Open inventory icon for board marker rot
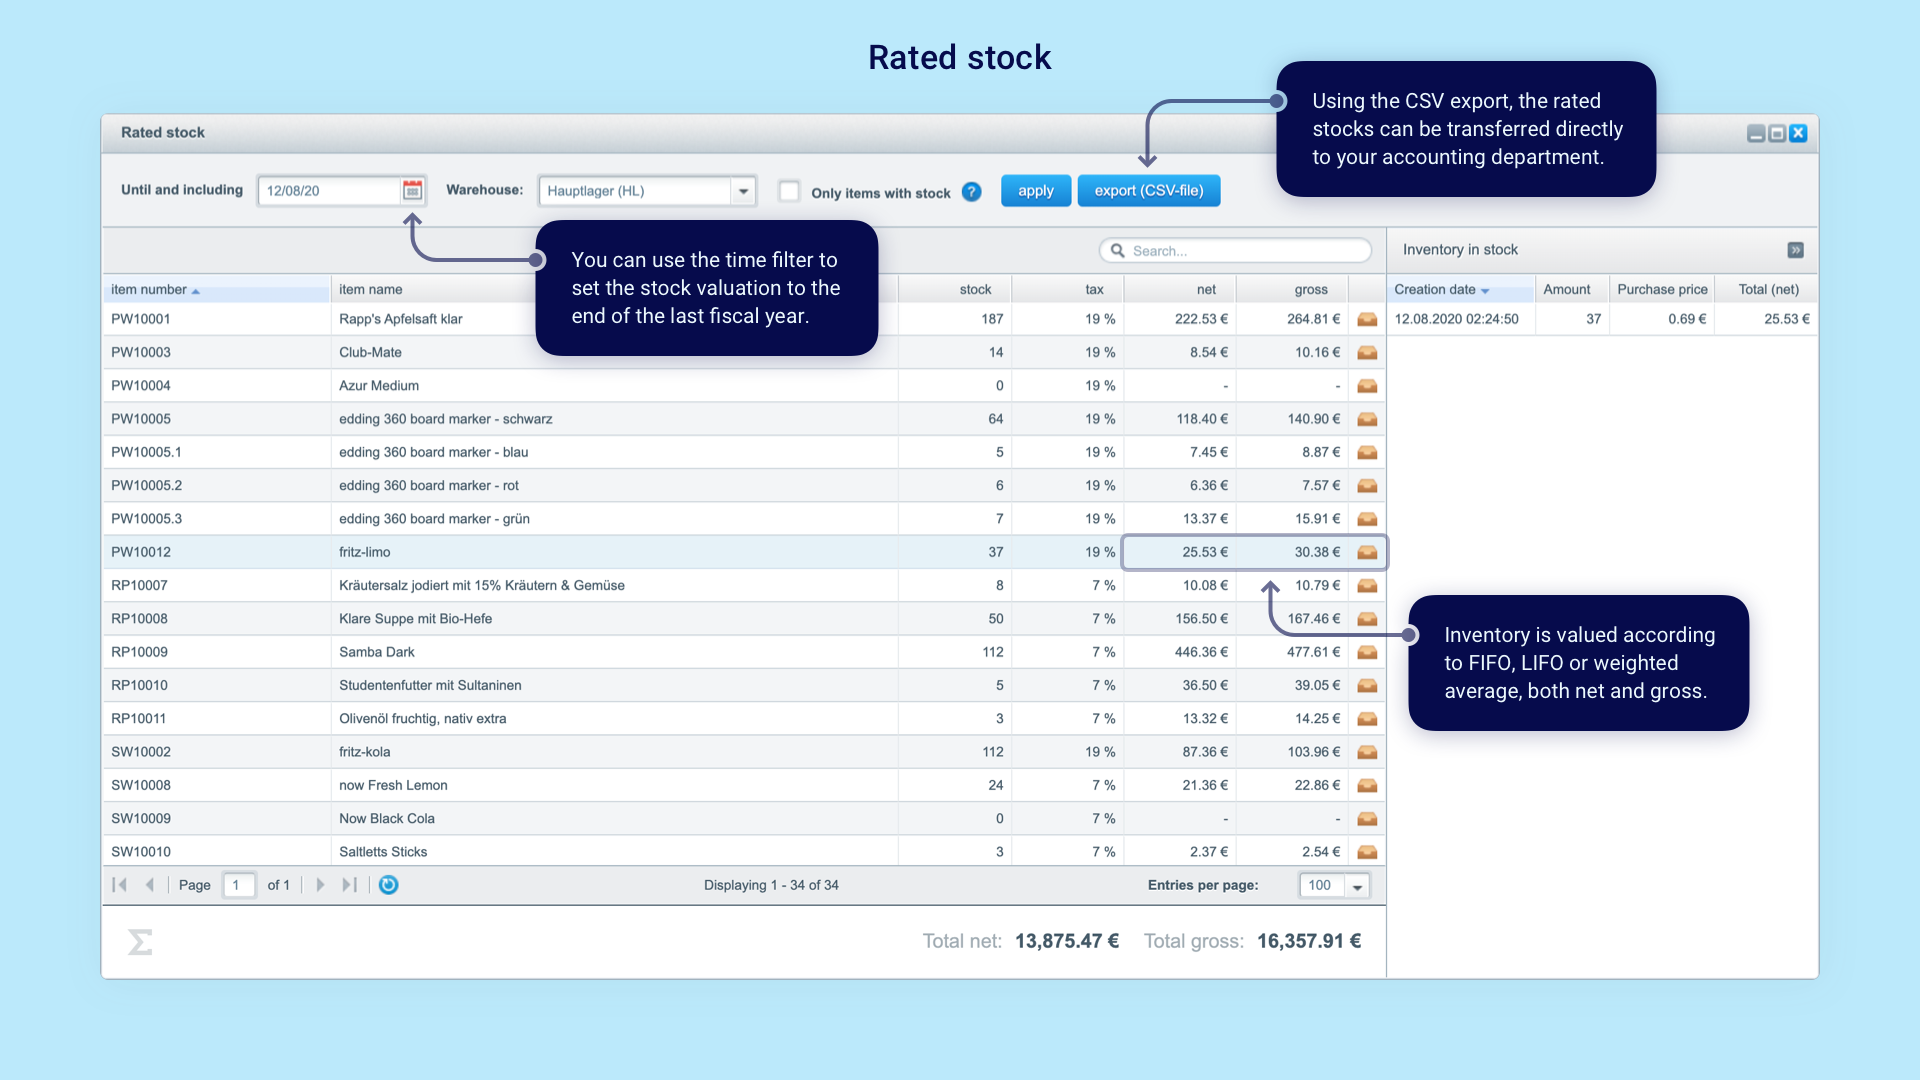 [x=1367, y=485]
